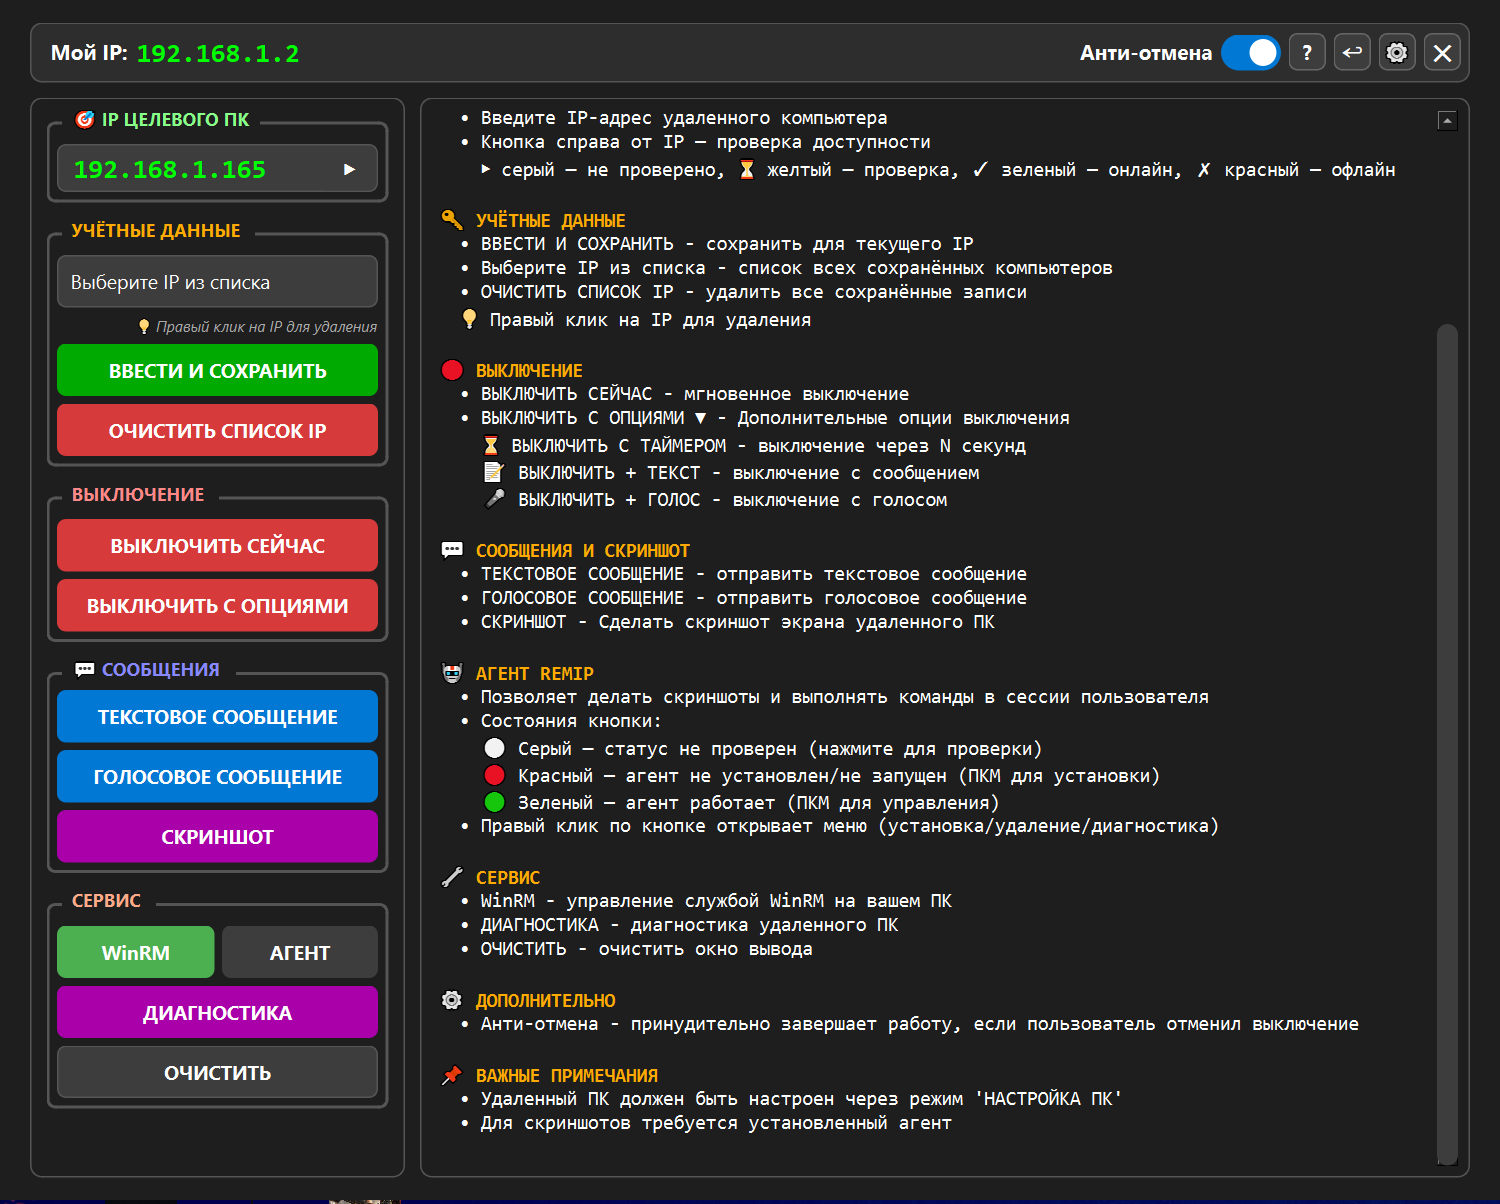
Task: Click the "?" help icon in toolbar
Action: [x=1307, y=52]
